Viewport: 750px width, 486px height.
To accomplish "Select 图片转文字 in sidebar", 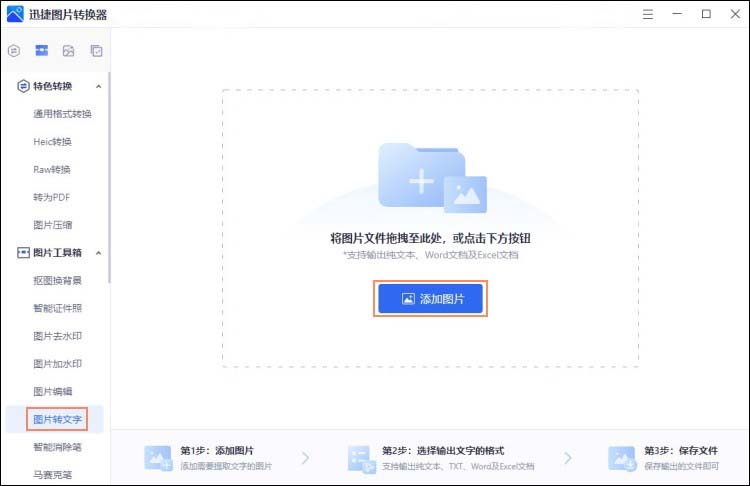I will pos(57,420).
